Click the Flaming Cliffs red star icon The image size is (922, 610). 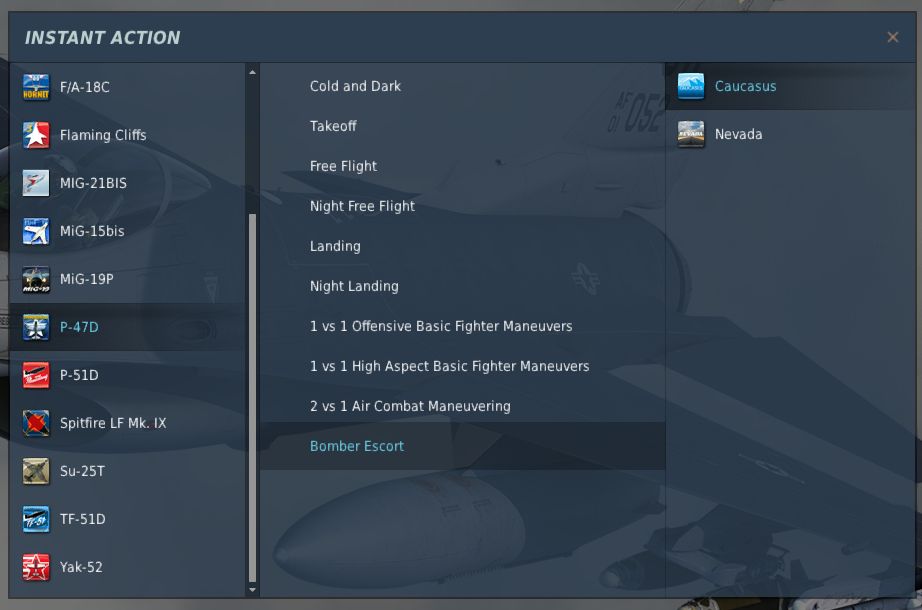point(36,135)
